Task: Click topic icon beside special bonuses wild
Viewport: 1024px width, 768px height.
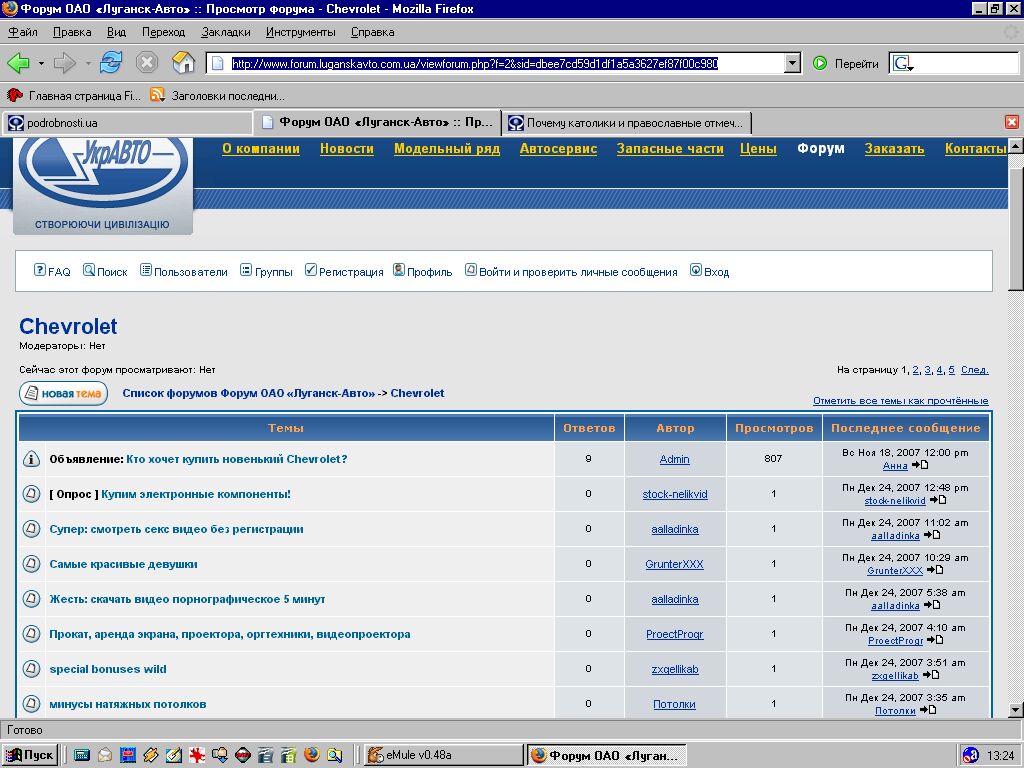Action: pyautogui.click(x=31, y=669)
